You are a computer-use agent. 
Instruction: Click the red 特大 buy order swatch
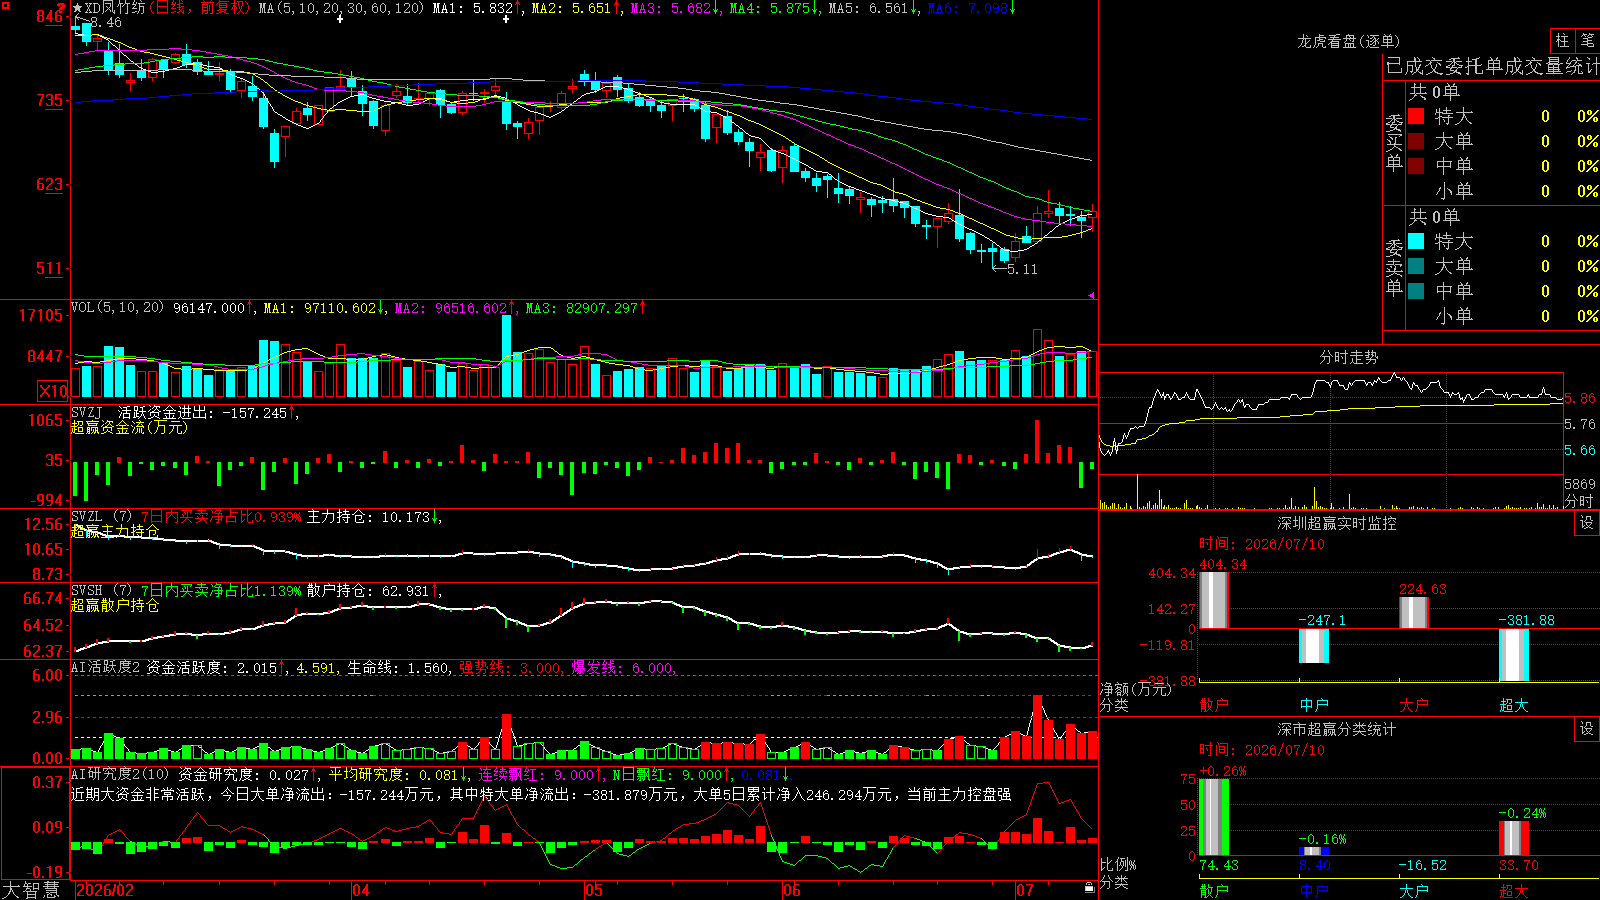[x=1416, y=116]
